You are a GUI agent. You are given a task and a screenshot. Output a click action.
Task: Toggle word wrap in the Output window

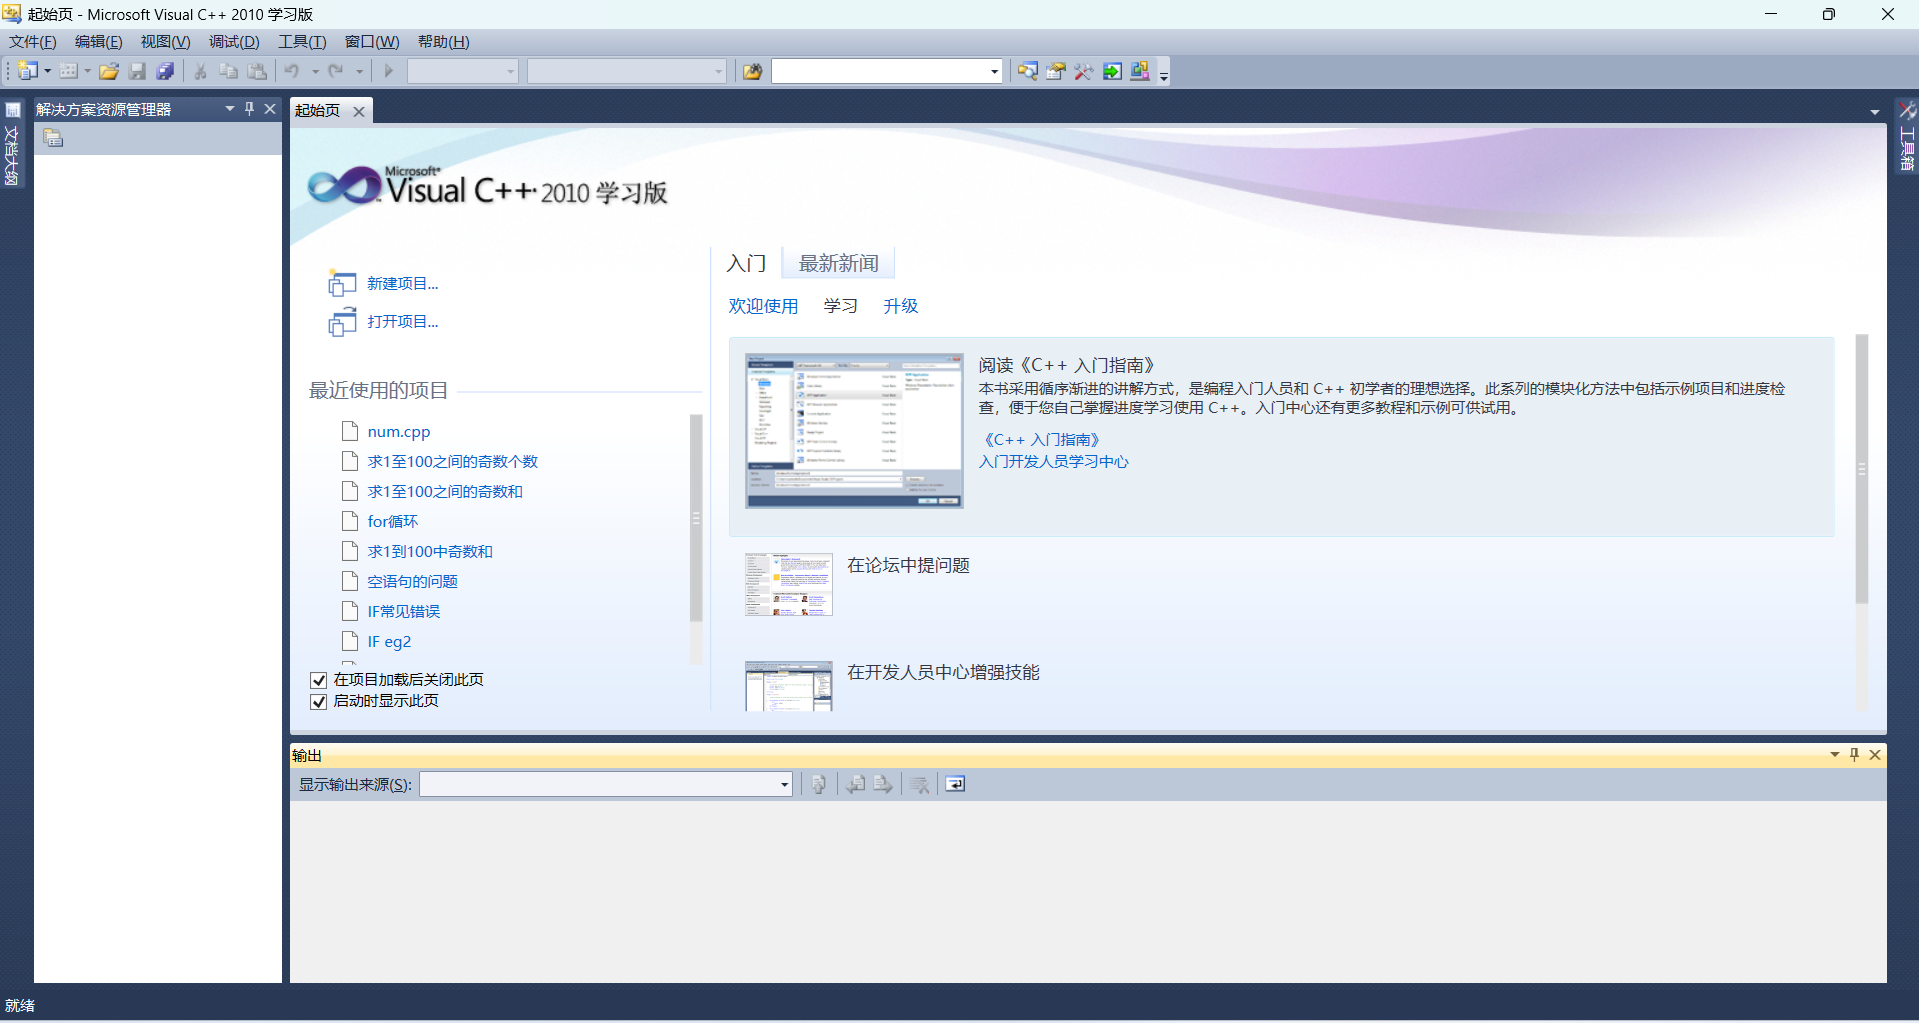point(954,784)
